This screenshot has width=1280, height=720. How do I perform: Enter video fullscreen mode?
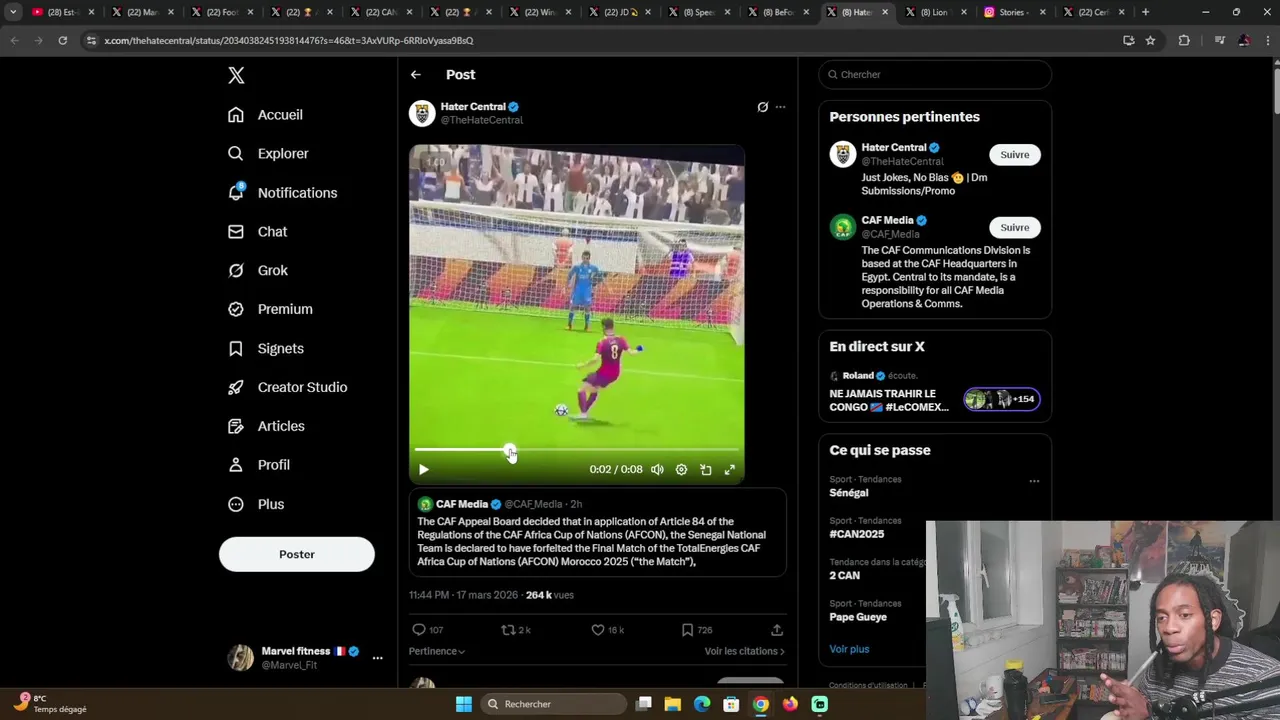point(730,470)
